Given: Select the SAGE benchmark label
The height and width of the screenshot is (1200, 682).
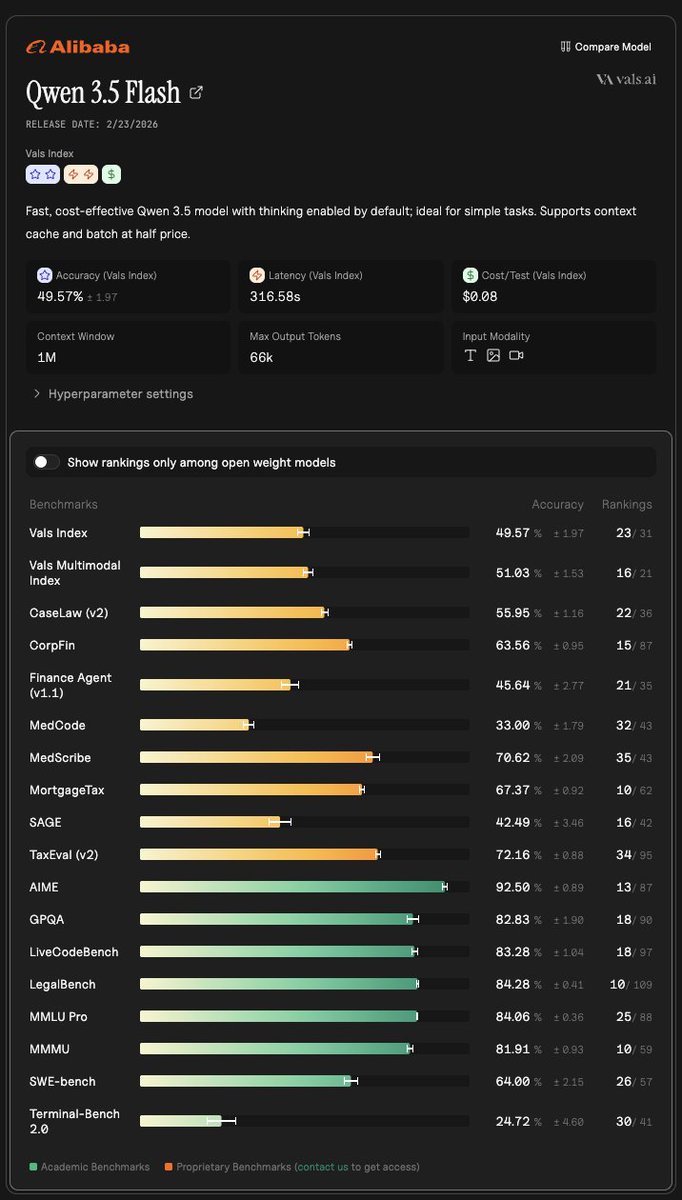Looking at the screenshot, I should tap(45, 822).
